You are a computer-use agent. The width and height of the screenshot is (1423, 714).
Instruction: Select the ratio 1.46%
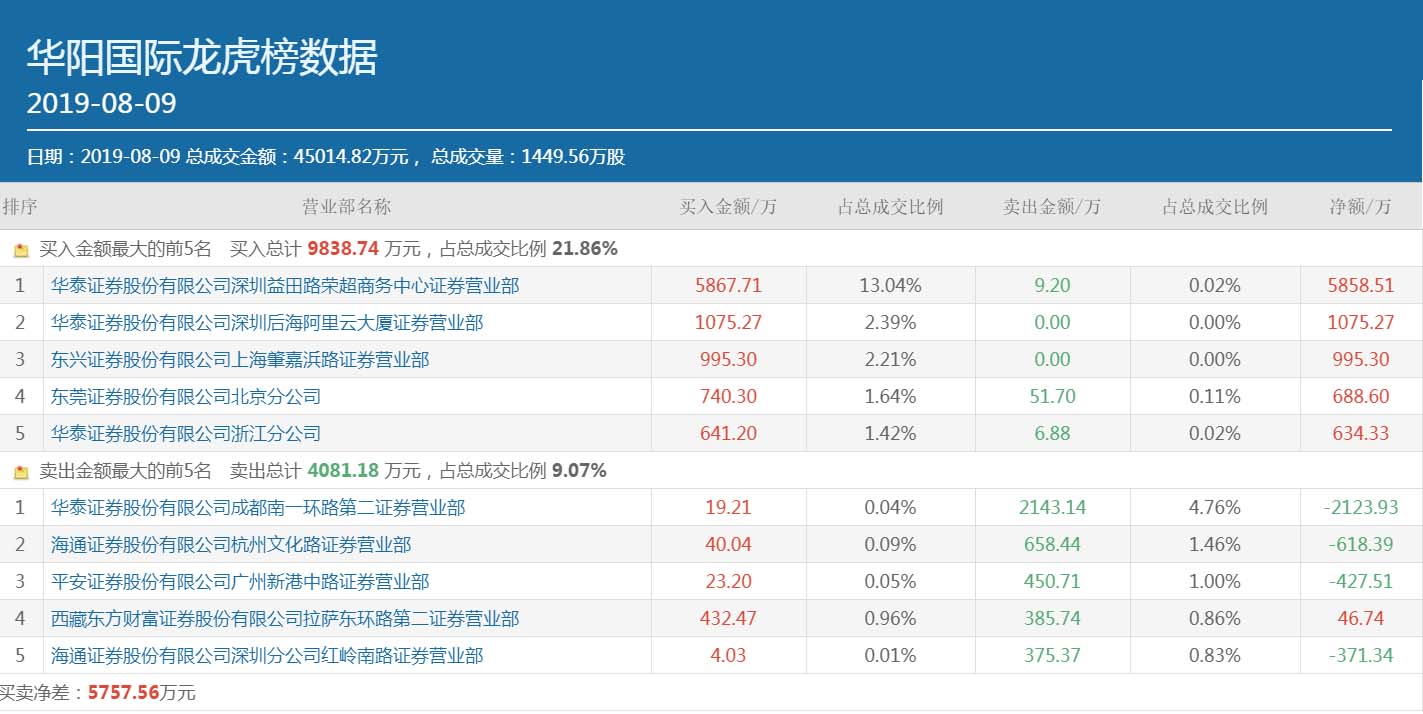[x=1214, y=545]
